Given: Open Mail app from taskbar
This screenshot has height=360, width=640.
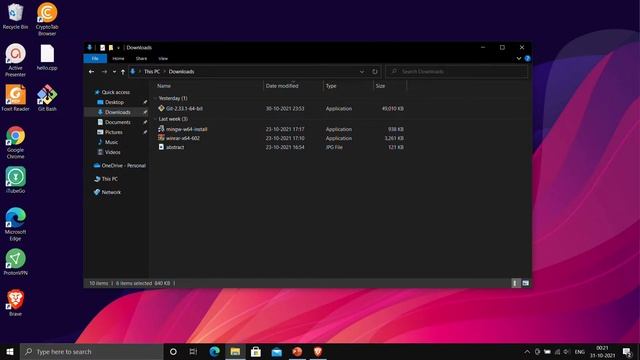Looking at the screenshot, I should pos(277,351).
